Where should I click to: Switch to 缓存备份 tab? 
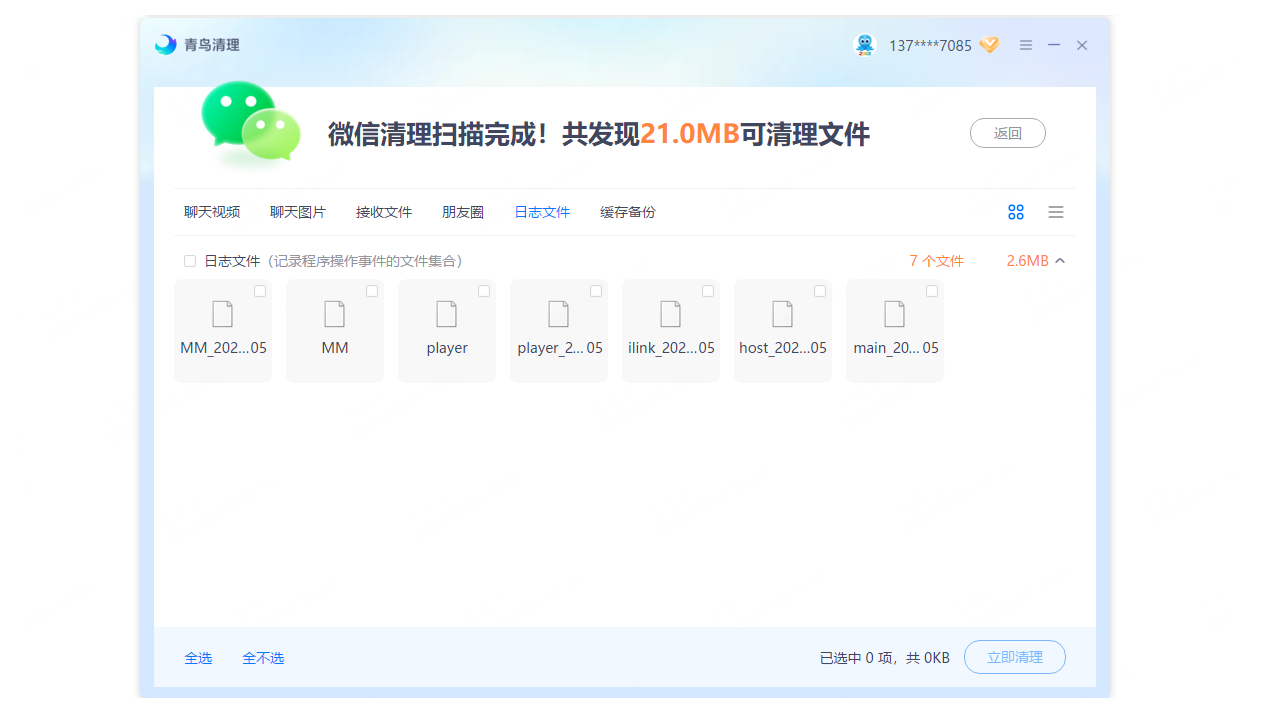(x=628, y=212)
